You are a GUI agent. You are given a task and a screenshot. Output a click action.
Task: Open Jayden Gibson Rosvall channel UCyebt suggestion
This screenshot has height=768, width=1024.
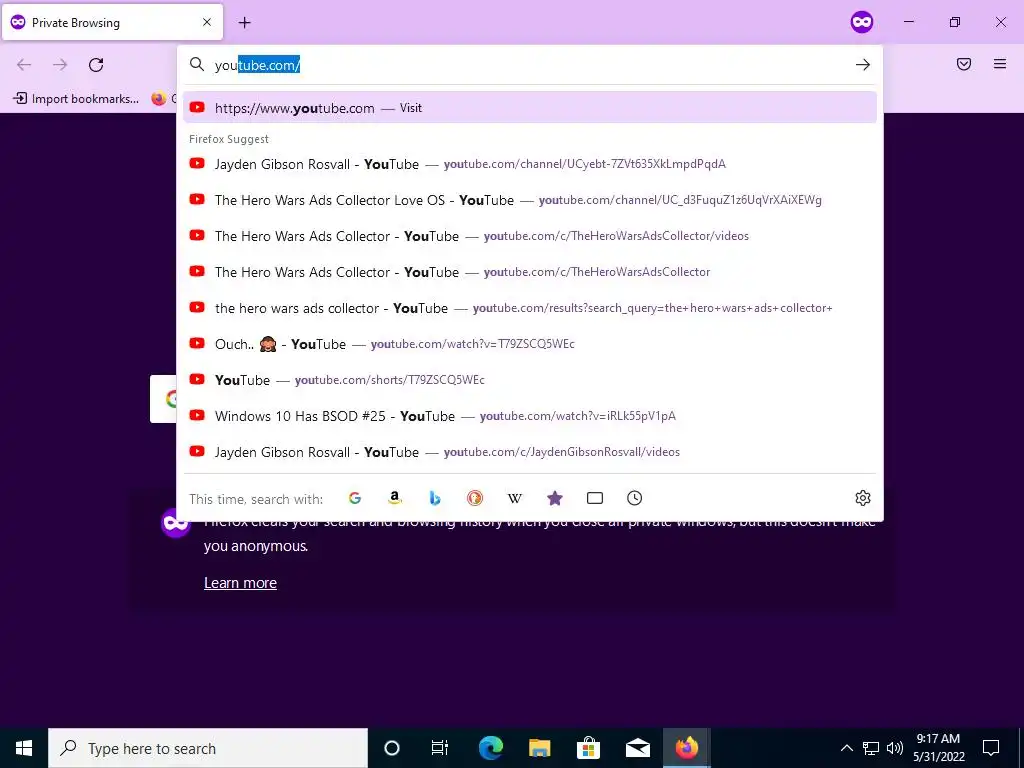[530, 164]
